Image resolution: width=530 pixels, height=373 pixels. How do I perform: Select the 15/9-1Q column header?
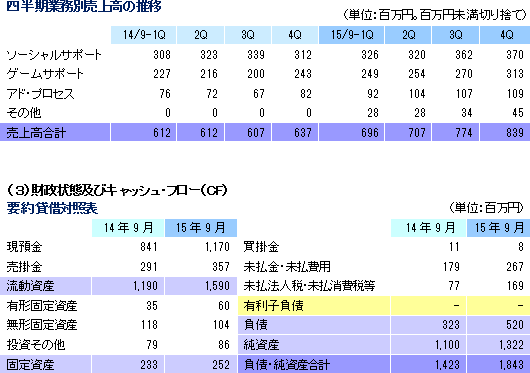coord(352,35)
